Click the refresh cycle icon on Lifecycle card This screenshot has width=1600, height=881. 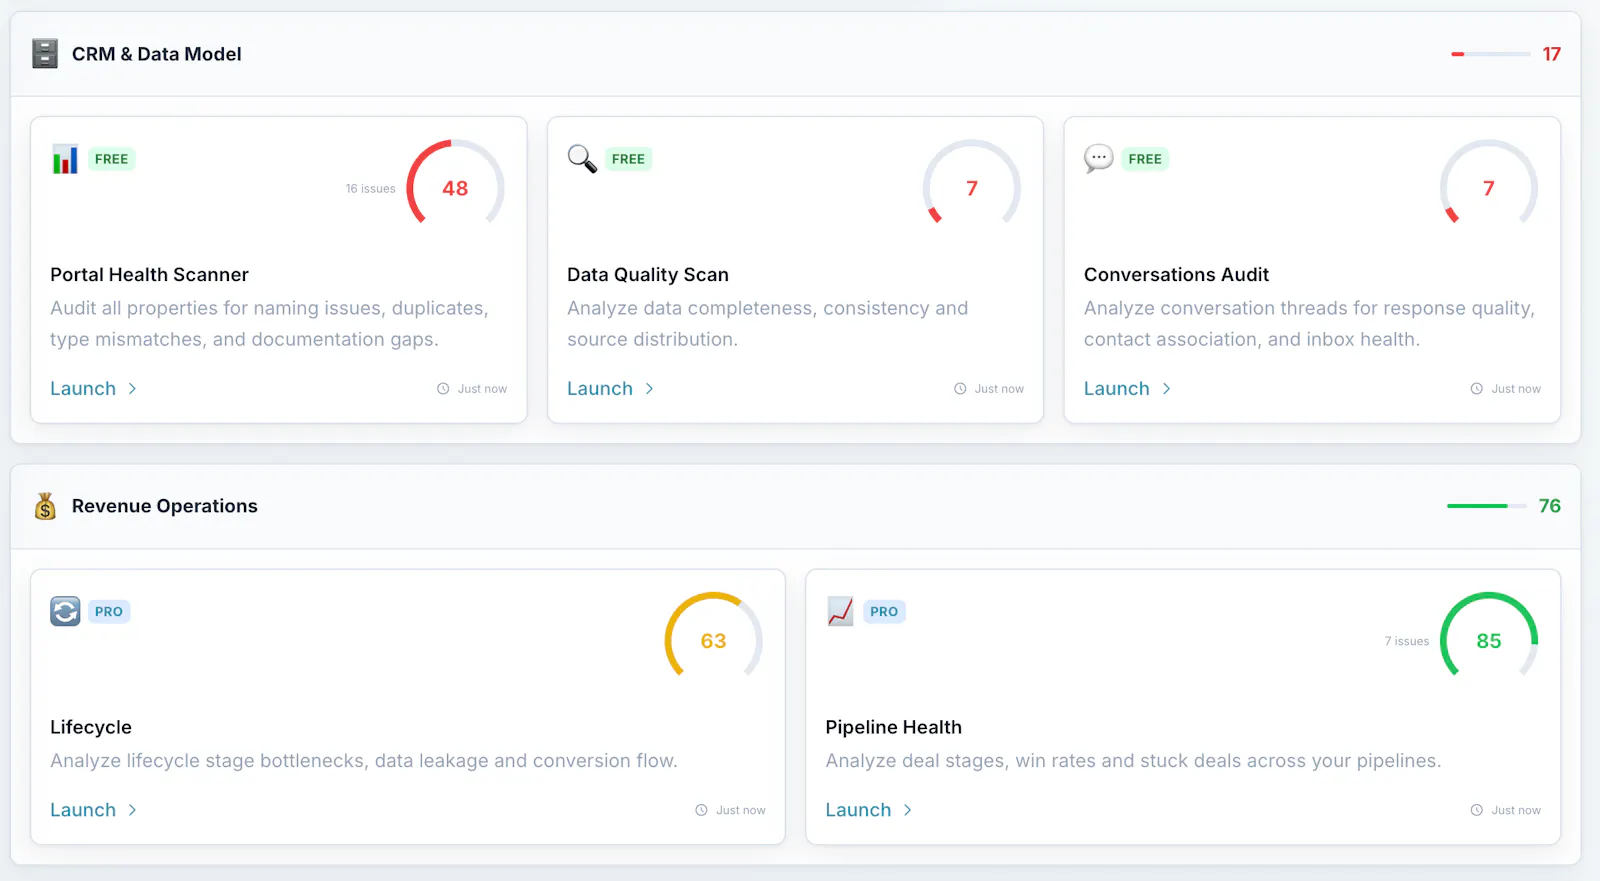pos(65,611)
